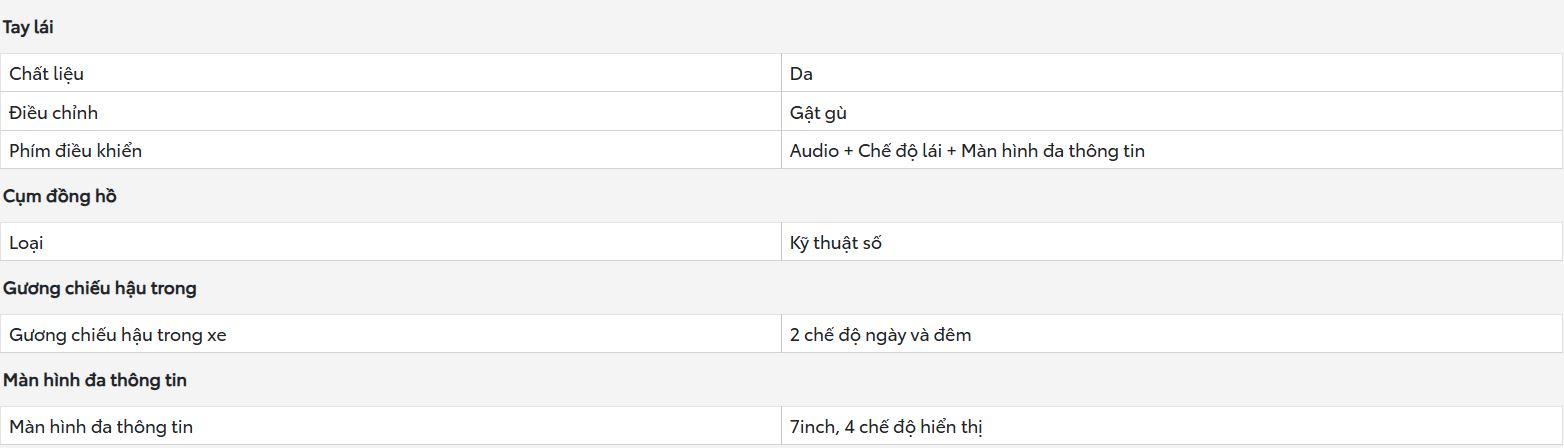
Task: Click the Cụm đồng hồ section heading
Action: pyautogui.click(x=60, y=196)
